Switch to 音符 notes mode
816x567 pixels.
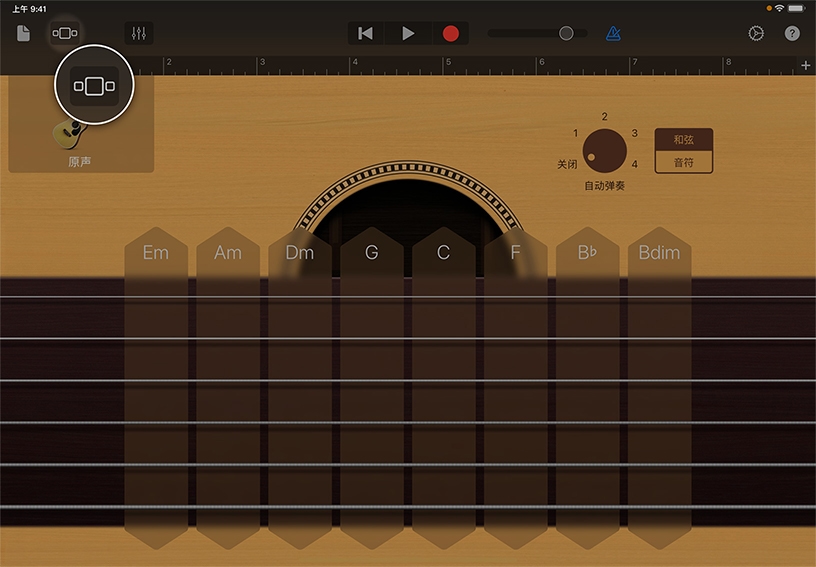(x=683, y=162)
